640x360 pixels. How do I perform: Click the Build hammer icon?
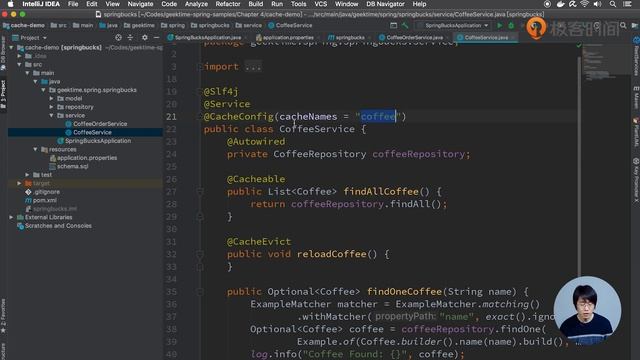(405, 25)
